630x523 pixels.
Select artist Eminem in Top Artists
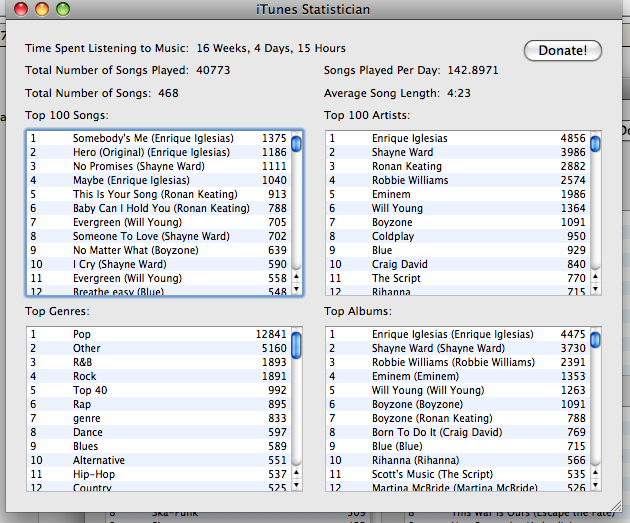(458, 194)
